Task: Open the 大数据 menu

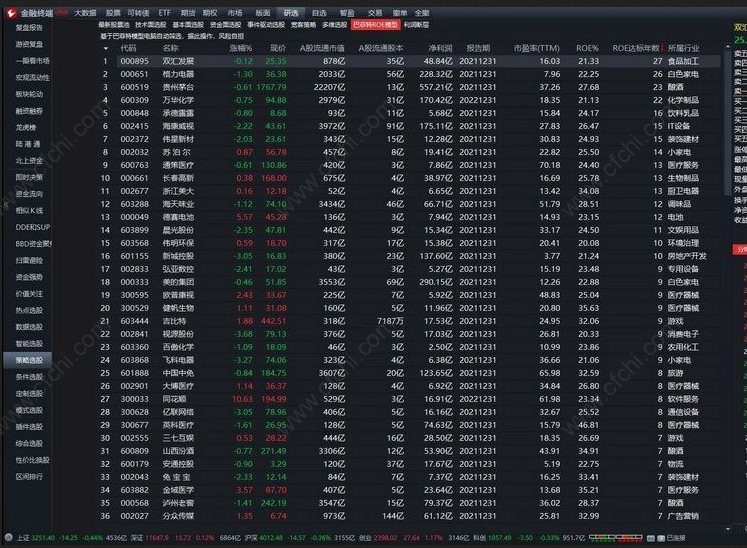Action: coord(85,13)
